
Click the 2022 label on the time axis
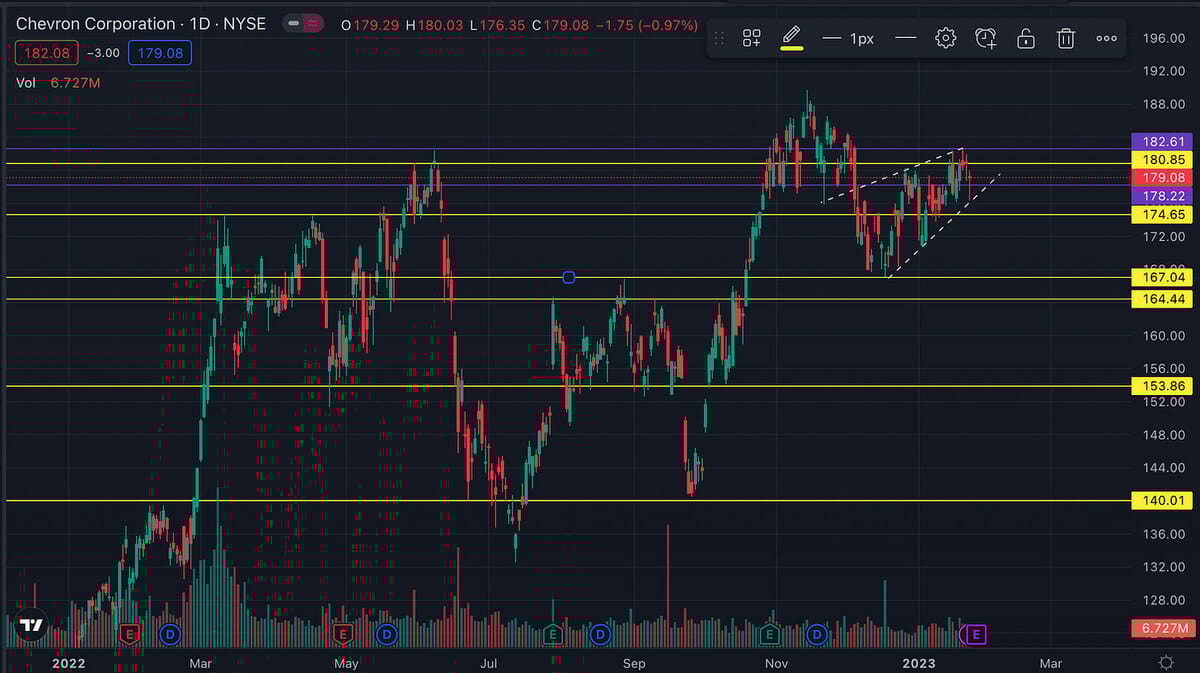coord(68,662)
